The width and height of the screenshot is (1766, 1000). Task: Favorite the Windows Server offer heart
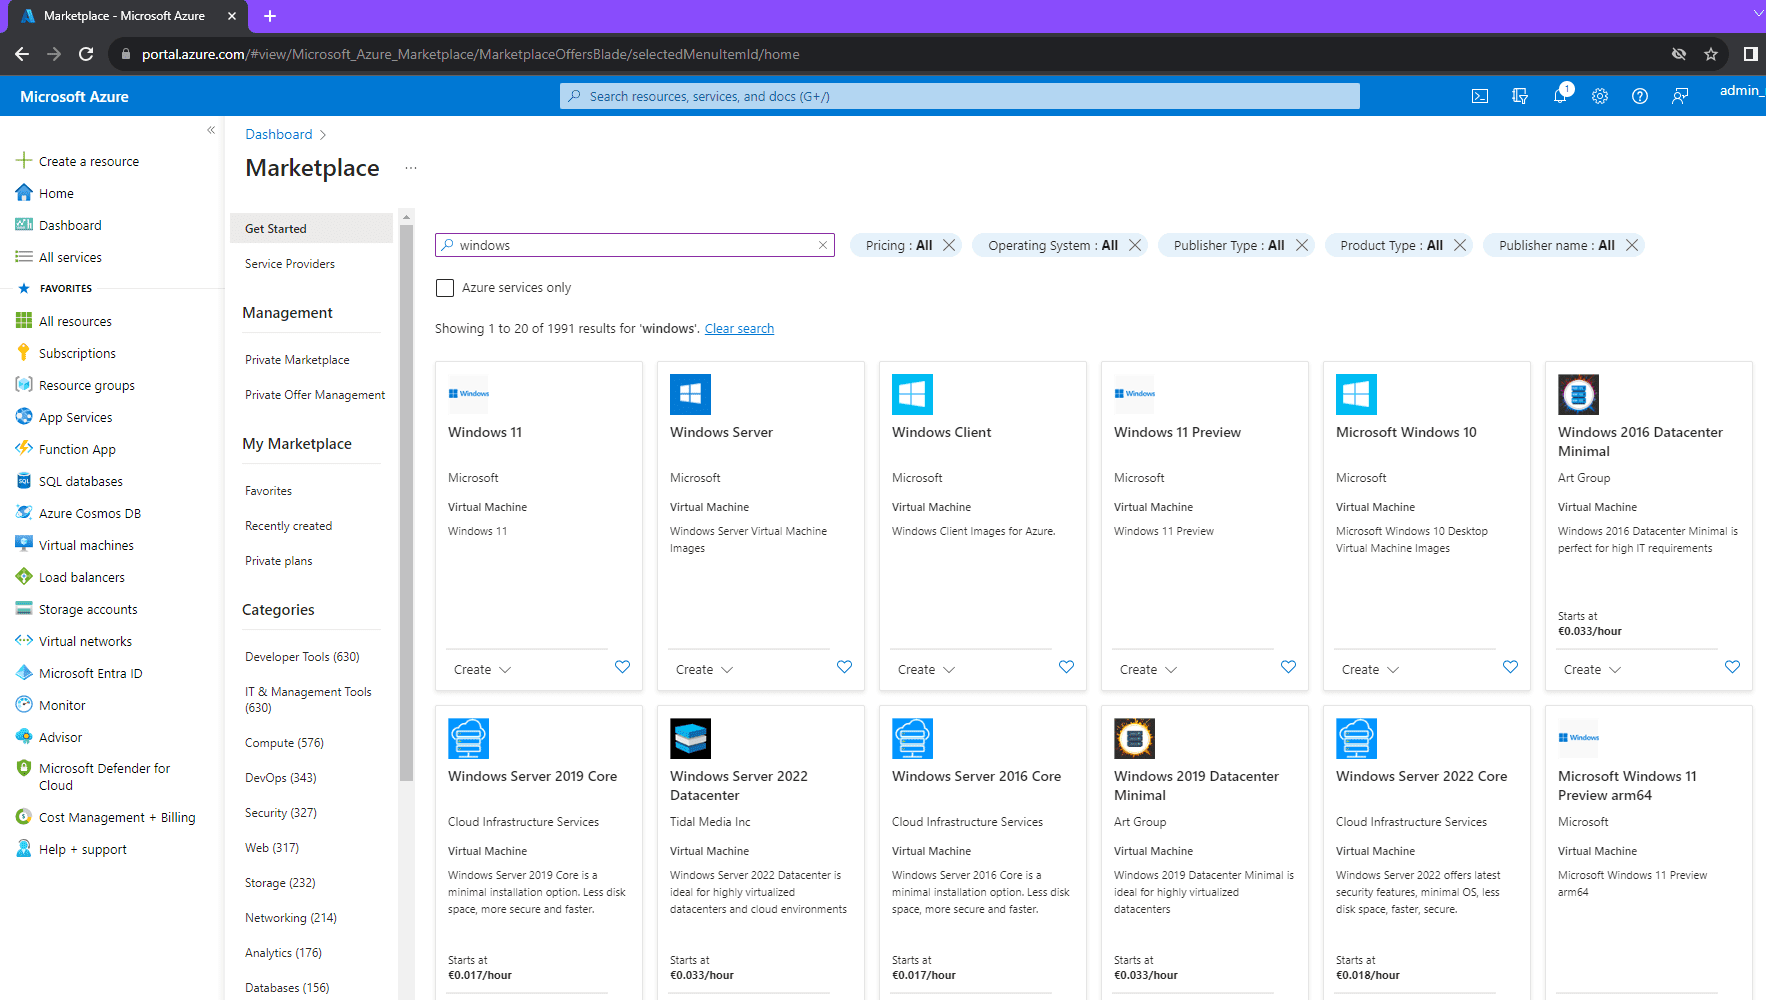pyautogui.click(x=844, y=667)
